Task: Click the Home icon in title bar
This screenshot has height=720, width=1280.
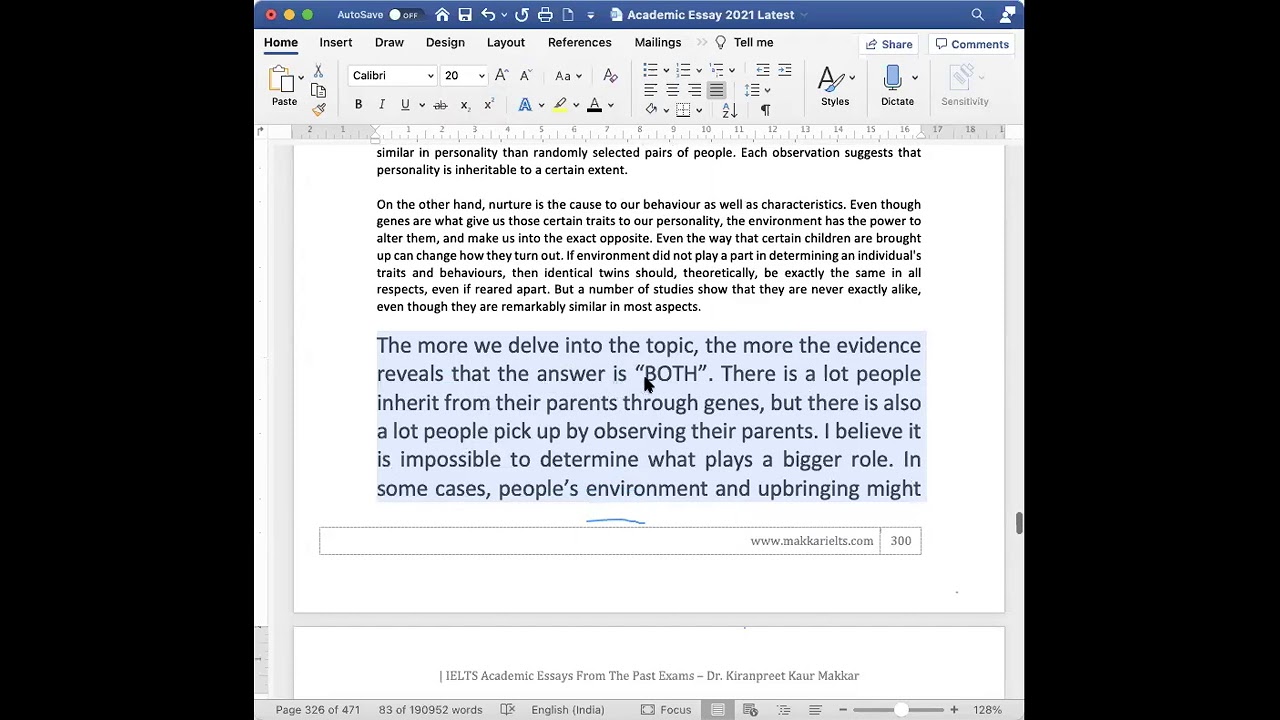Action: point(442,14)
